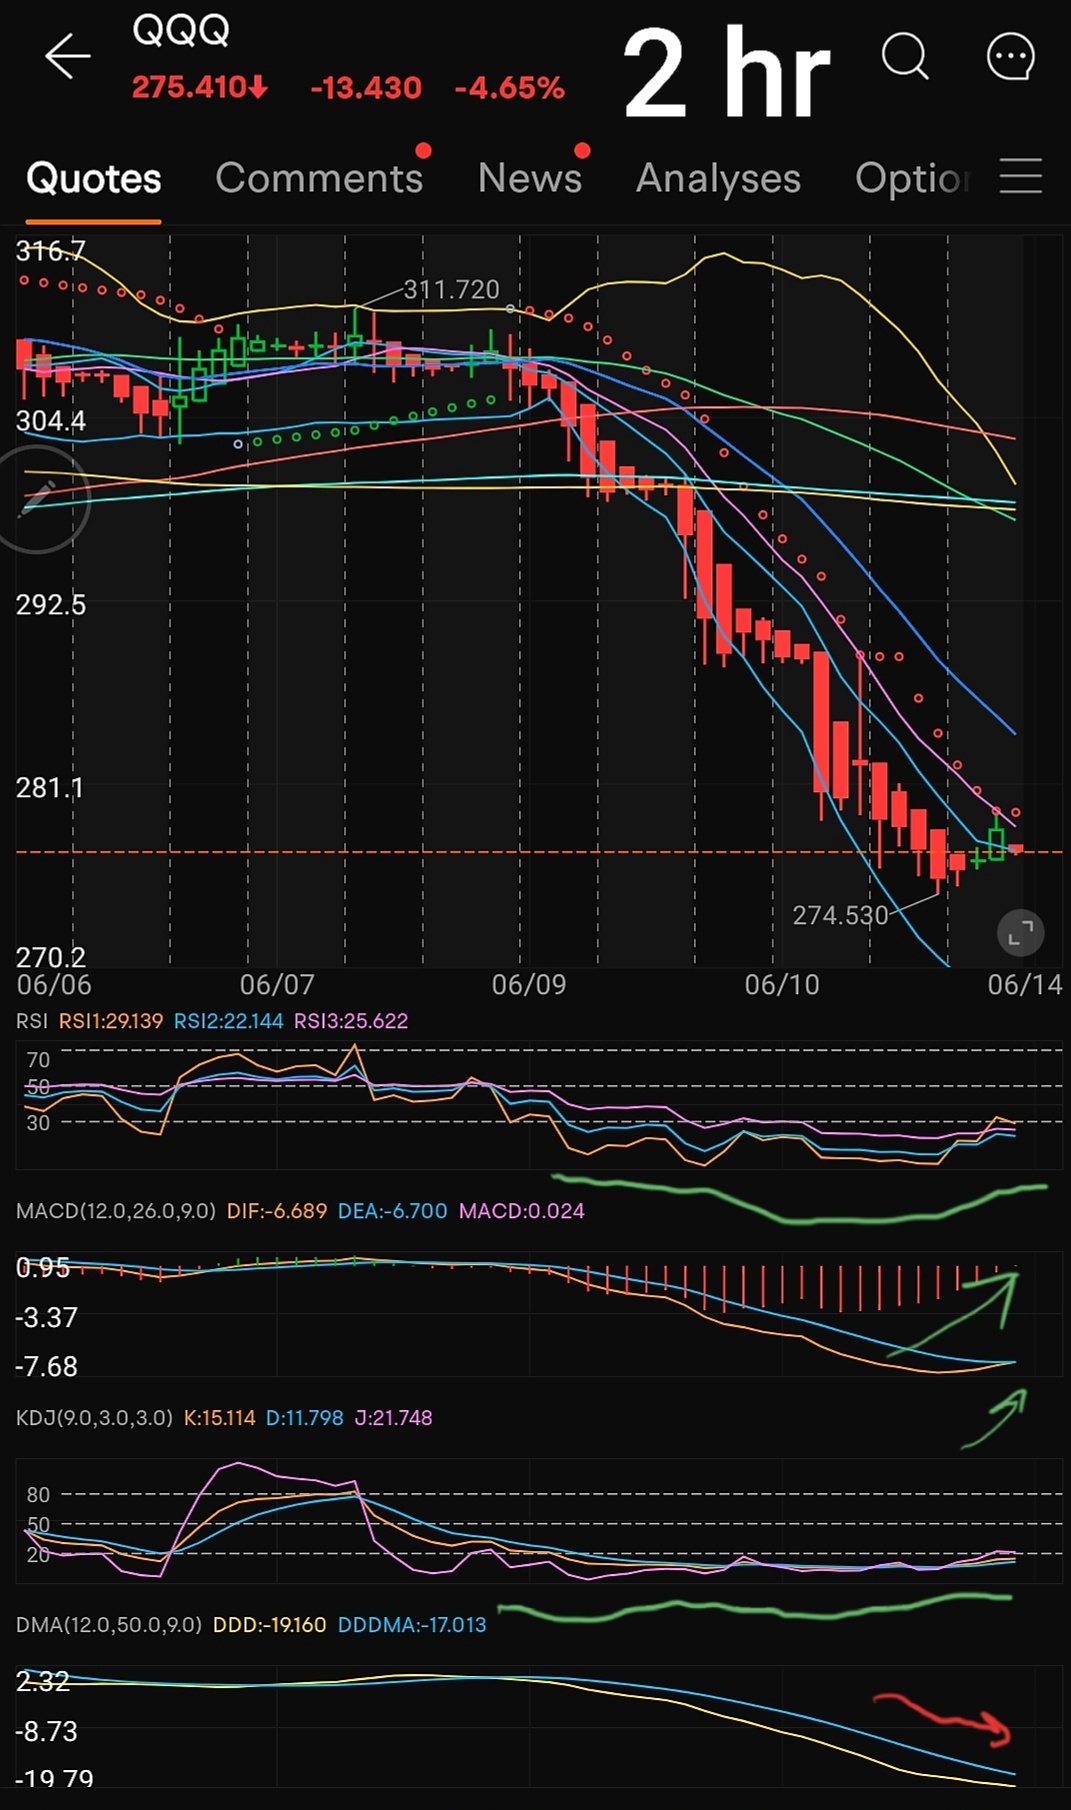Tap the 311.720 high price label
1071x1810 pixels.
point(451,289)
